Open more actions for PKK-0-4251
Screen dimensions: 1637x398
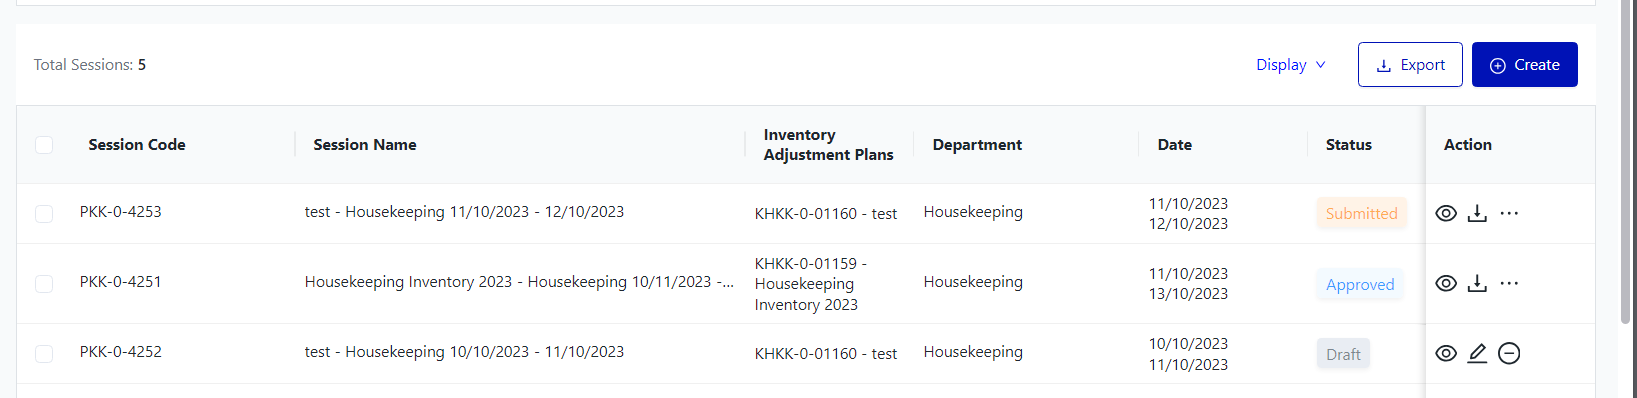pos(1509,283)
